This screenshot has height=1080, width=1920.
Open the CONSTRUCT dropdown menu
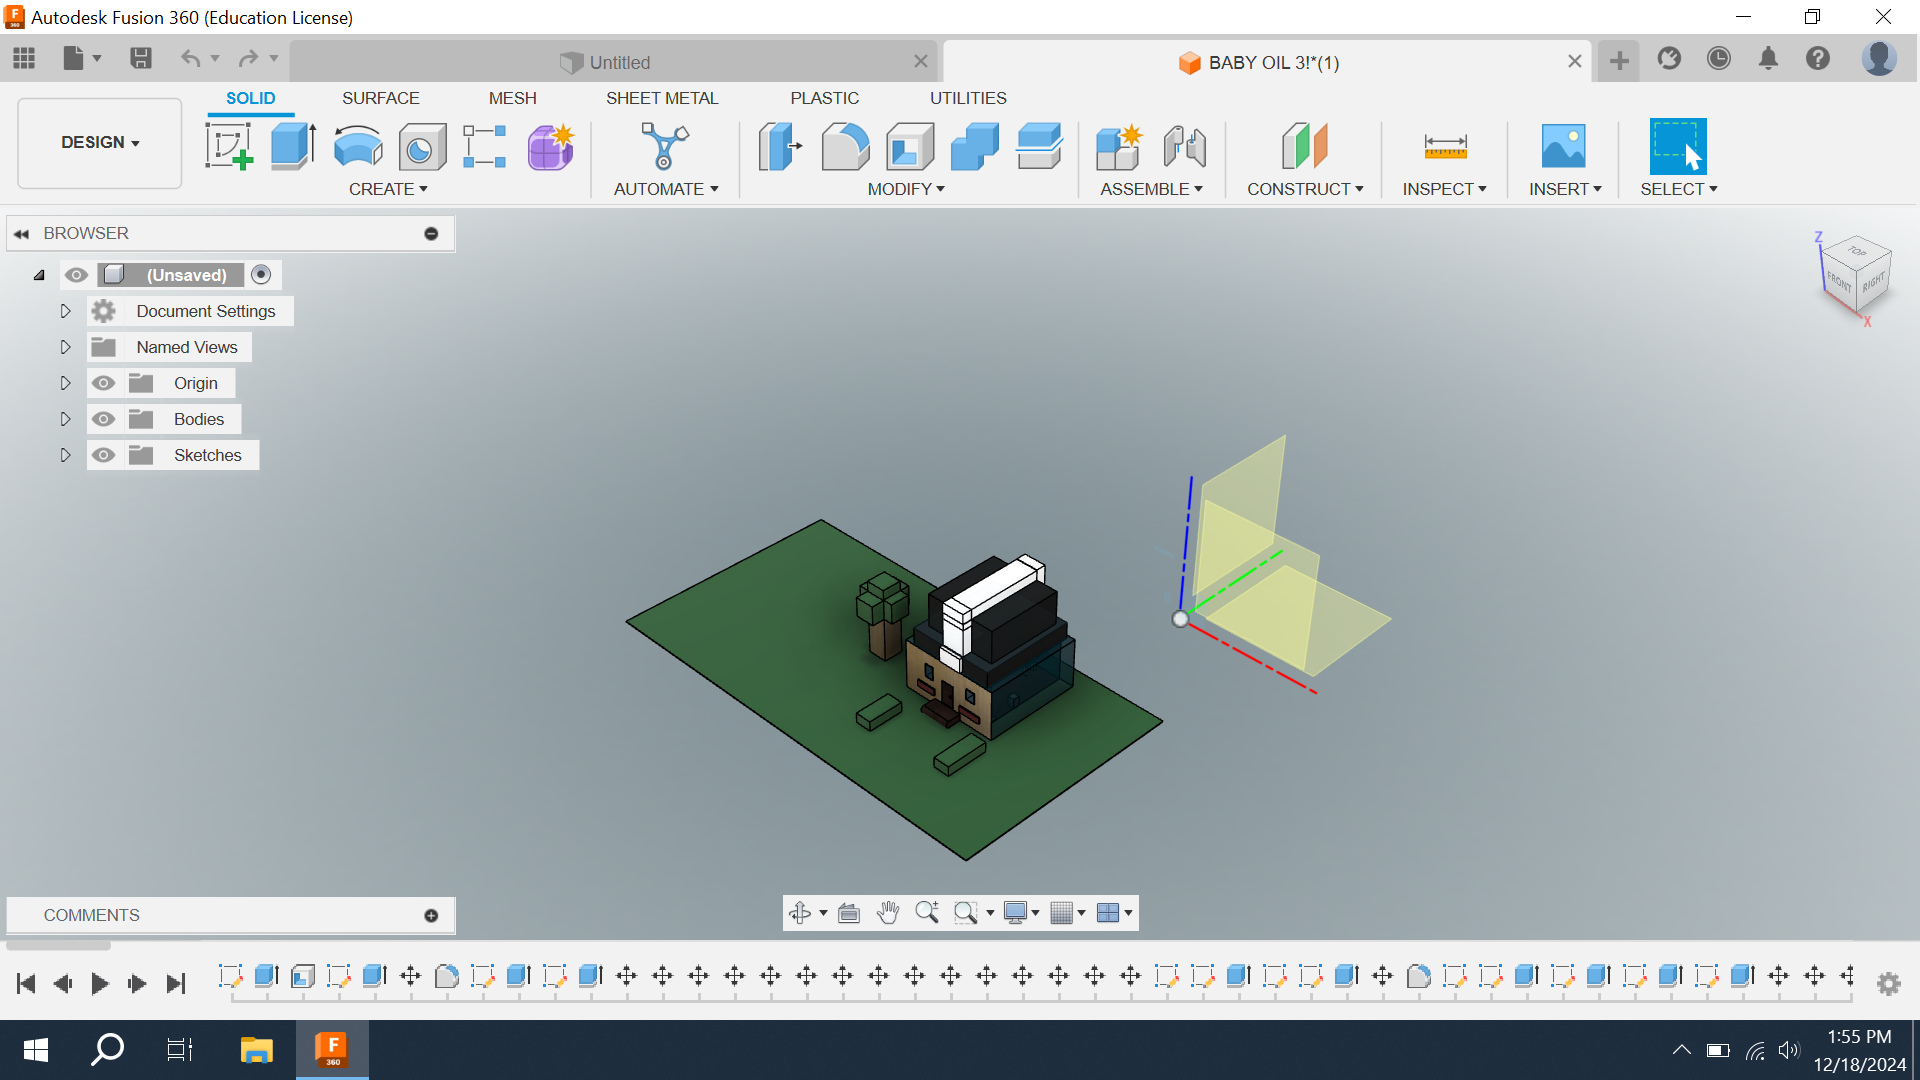click(x=1305, y=189)
